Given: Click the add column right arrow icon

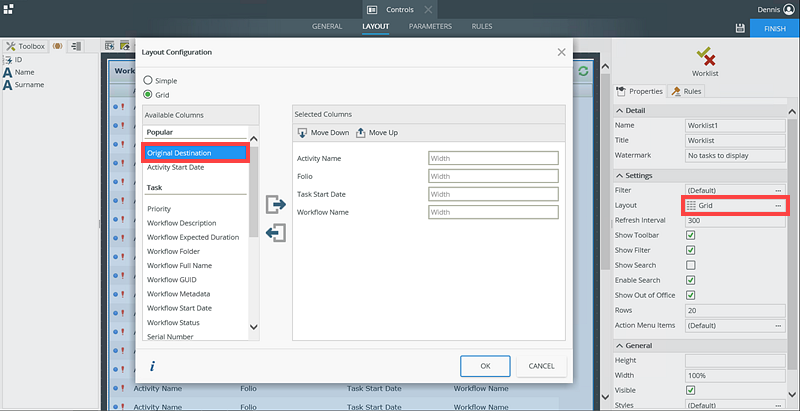Looking at the screenshot, I should click(x=276, y=205).
